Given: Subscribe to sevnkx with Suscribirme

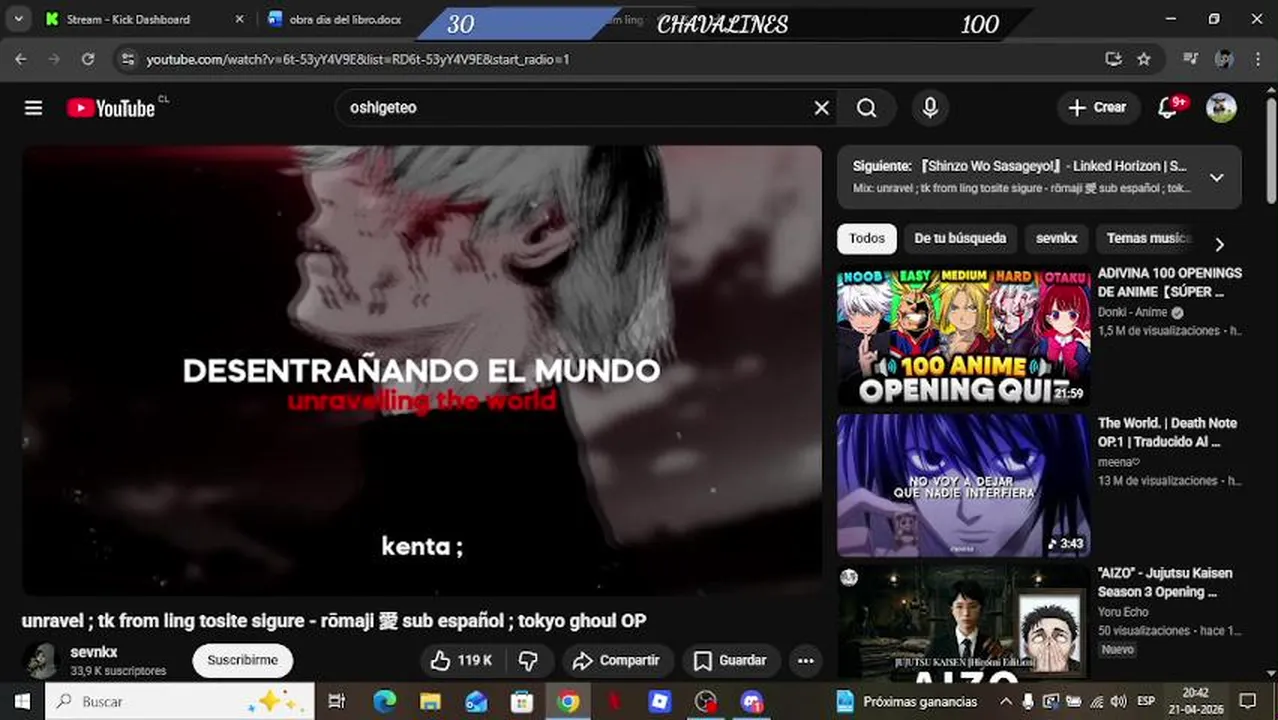Looking at the screenshot, I should (x=242, y=660).
